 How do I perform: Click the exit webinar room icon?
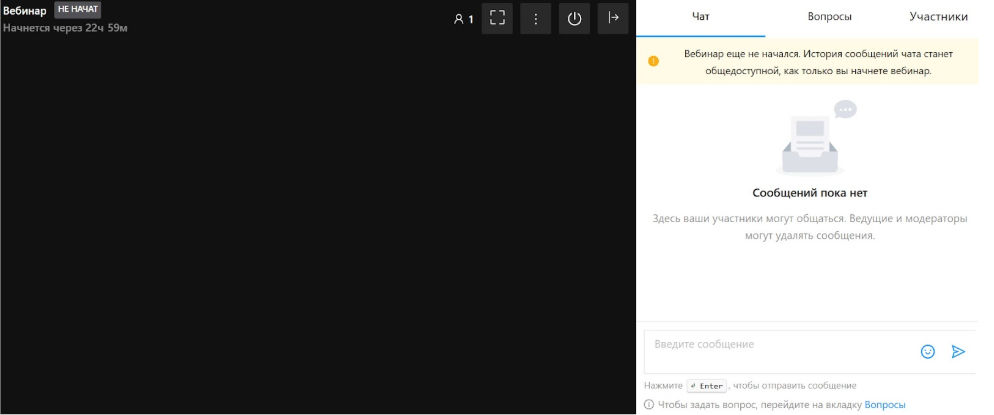pyautogui.click(x=613, y=19)
